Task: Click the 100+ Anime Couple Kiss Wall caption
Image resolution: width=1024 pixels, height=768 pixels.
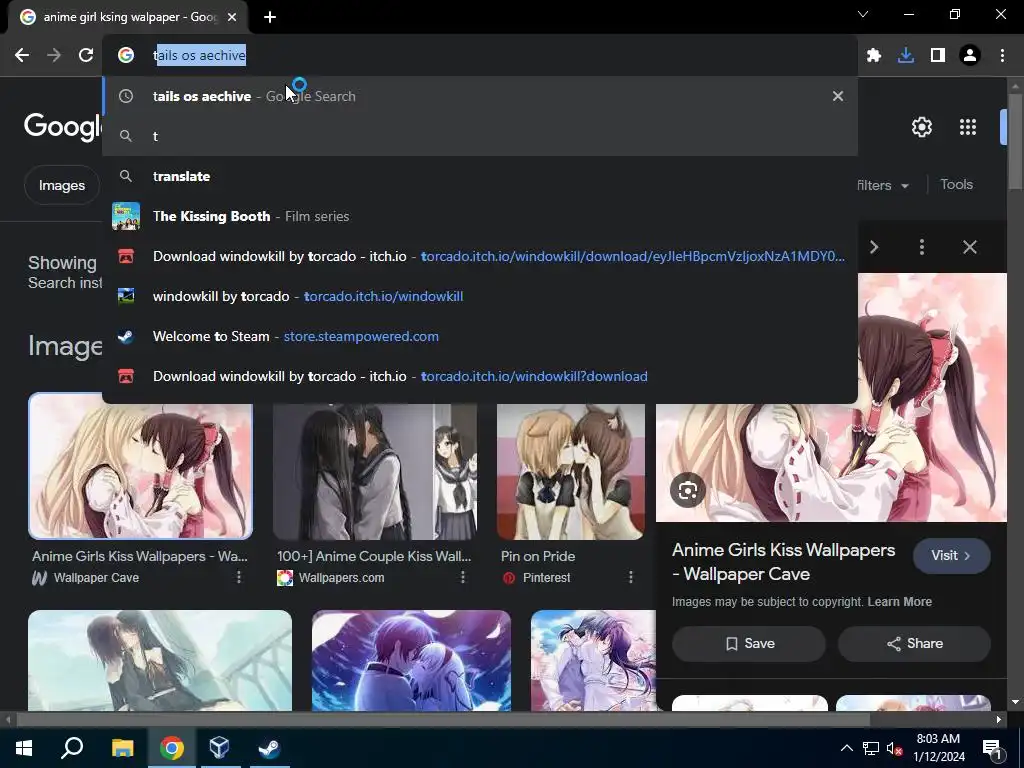Action: [374, 556]
